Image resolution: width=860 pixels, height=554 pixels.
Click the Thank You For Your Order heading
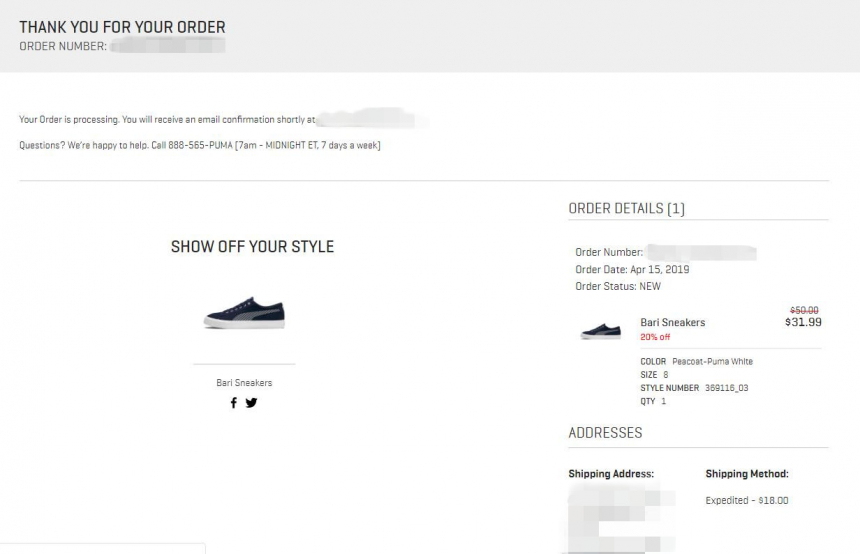tap(122, 27)
